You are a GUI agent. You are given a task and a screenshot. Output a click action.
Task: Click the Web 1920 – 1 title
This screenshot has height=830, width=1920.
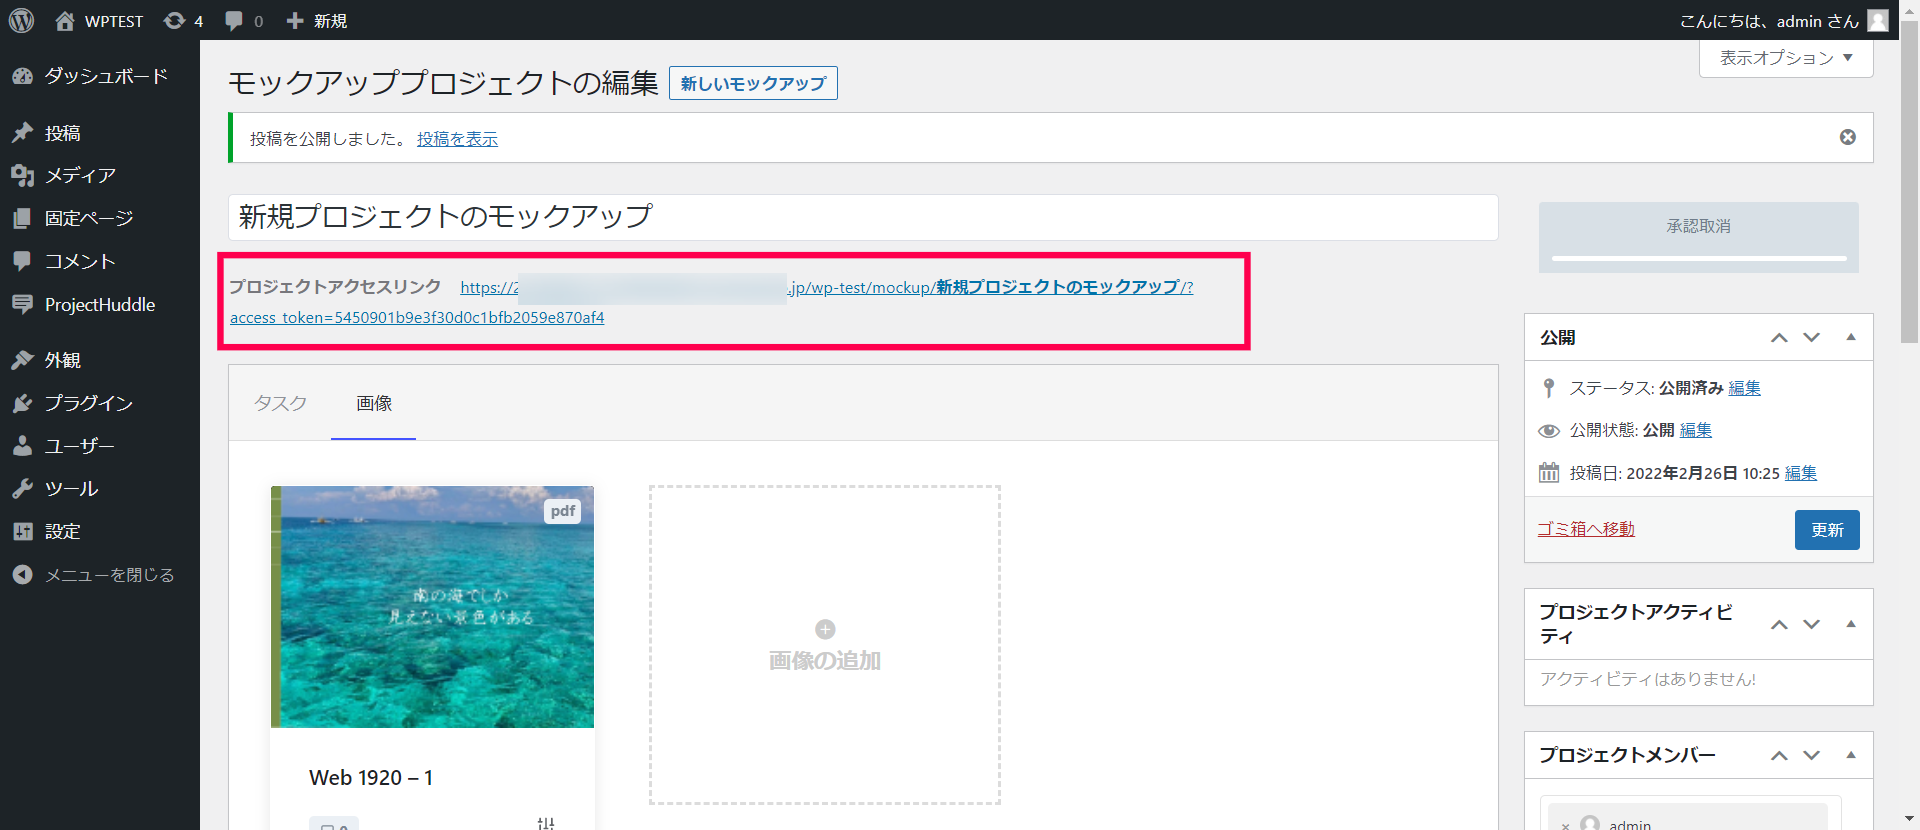371,778
